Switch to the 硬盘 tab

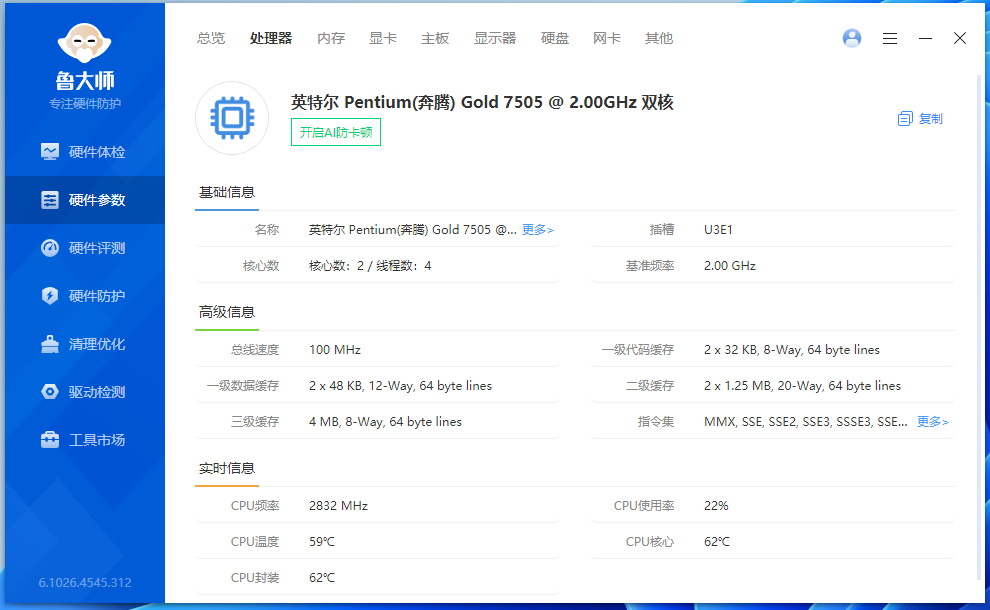point(555,39)
